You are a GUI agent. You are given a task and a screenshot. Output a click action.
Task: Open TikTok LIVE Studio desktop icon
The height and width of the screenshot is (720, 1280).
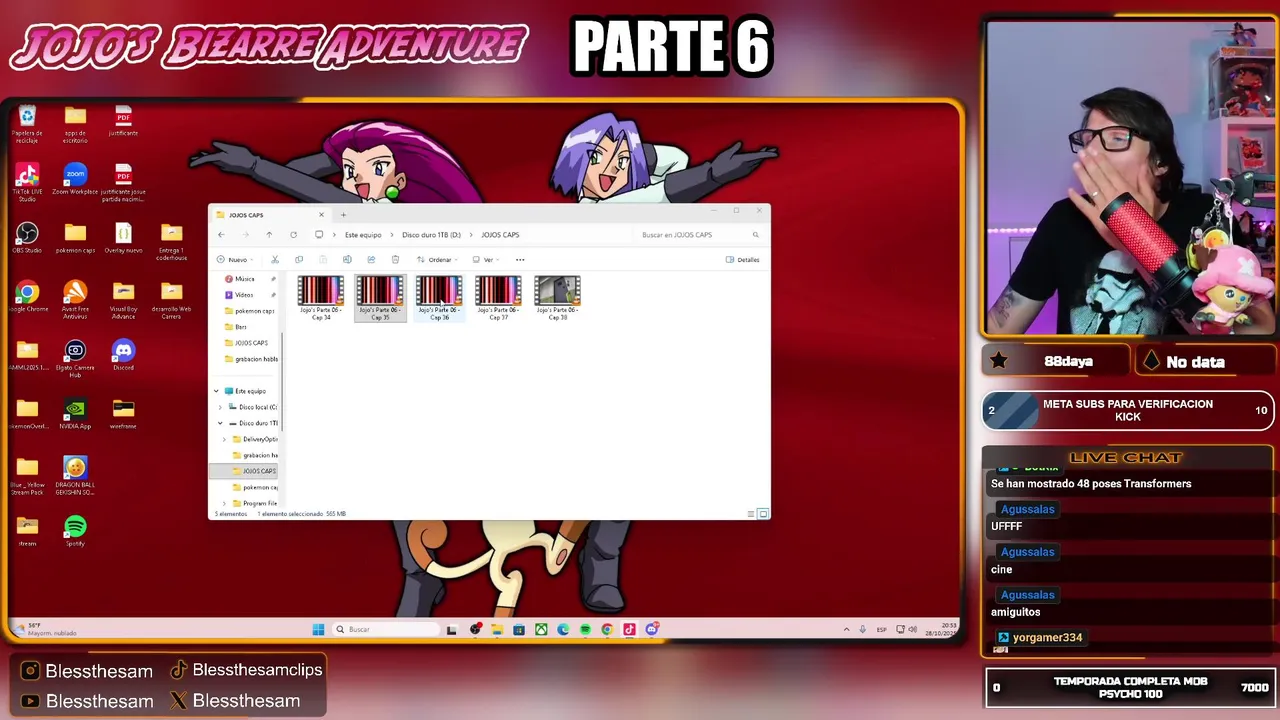pos(27,183)
